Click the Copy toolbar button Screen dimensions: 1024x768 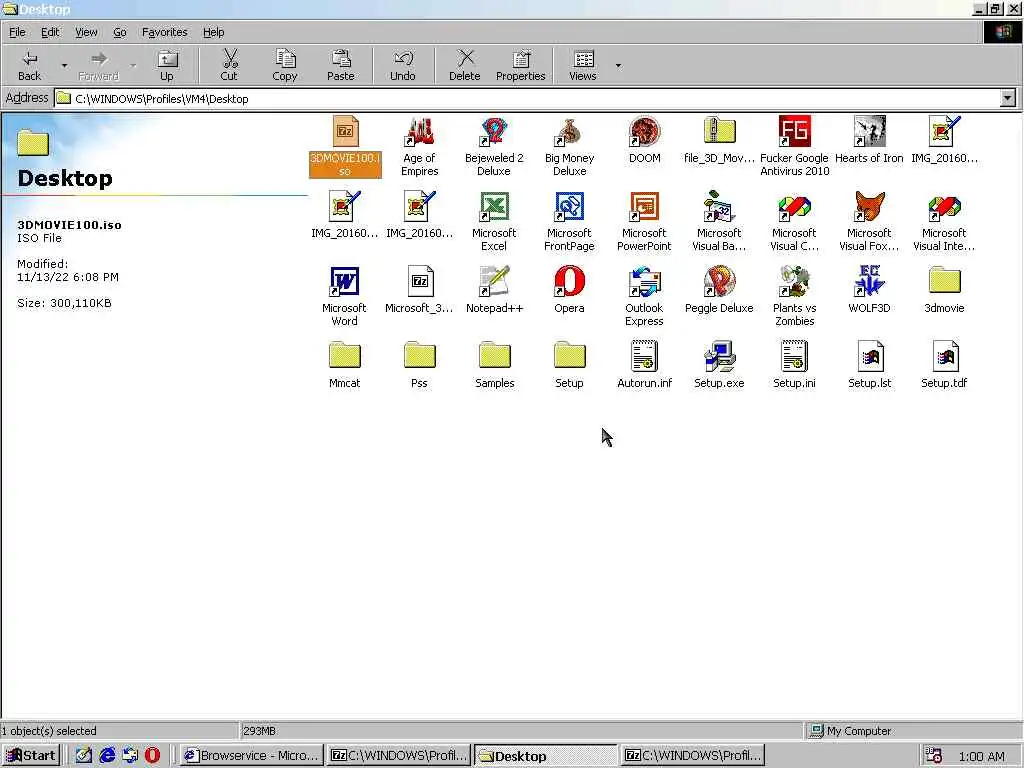(285, 65)
